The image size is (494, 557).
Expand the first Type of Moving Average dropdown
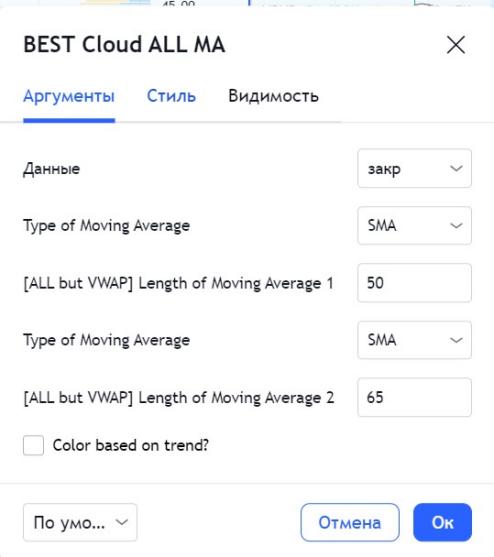pyautogui.click(x=414, y=226)
